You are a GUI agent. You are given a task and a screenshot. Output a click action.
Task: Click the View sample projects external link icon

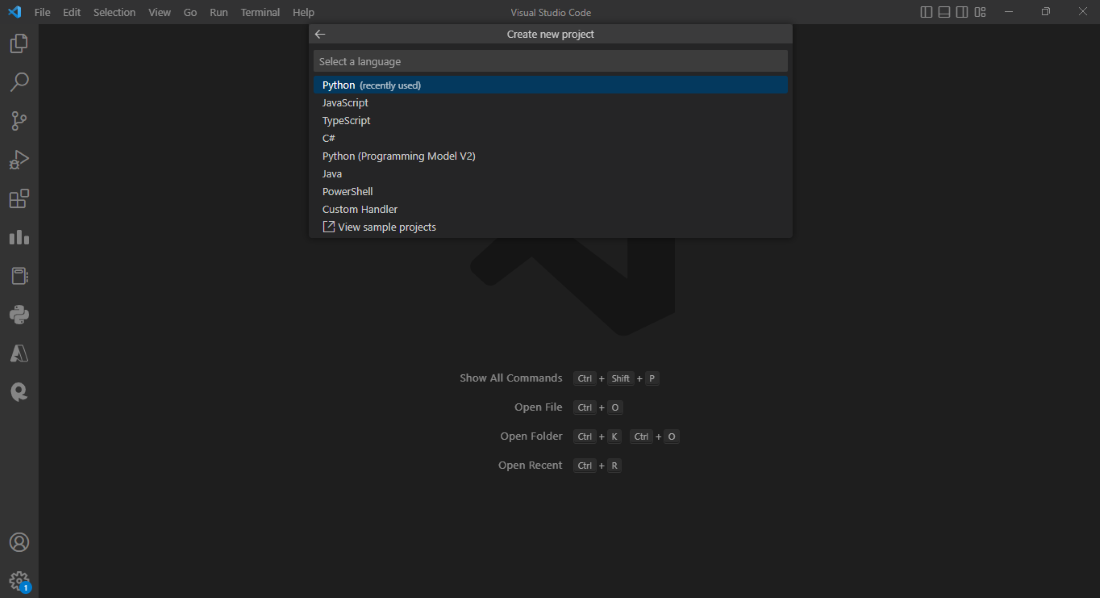point(328,227)
